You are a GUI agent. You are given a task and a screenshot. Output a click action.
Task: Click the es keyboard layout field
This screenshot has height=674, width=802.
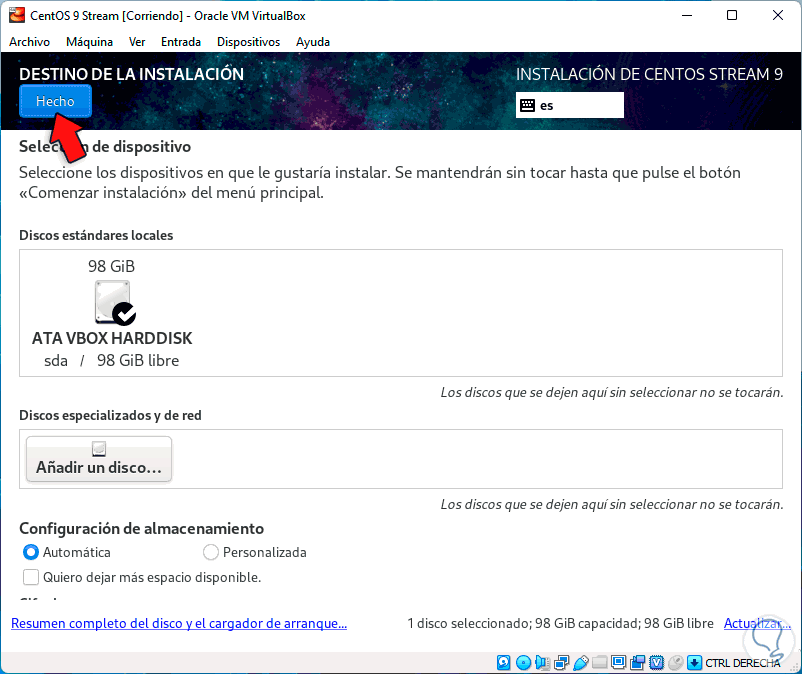570,105
